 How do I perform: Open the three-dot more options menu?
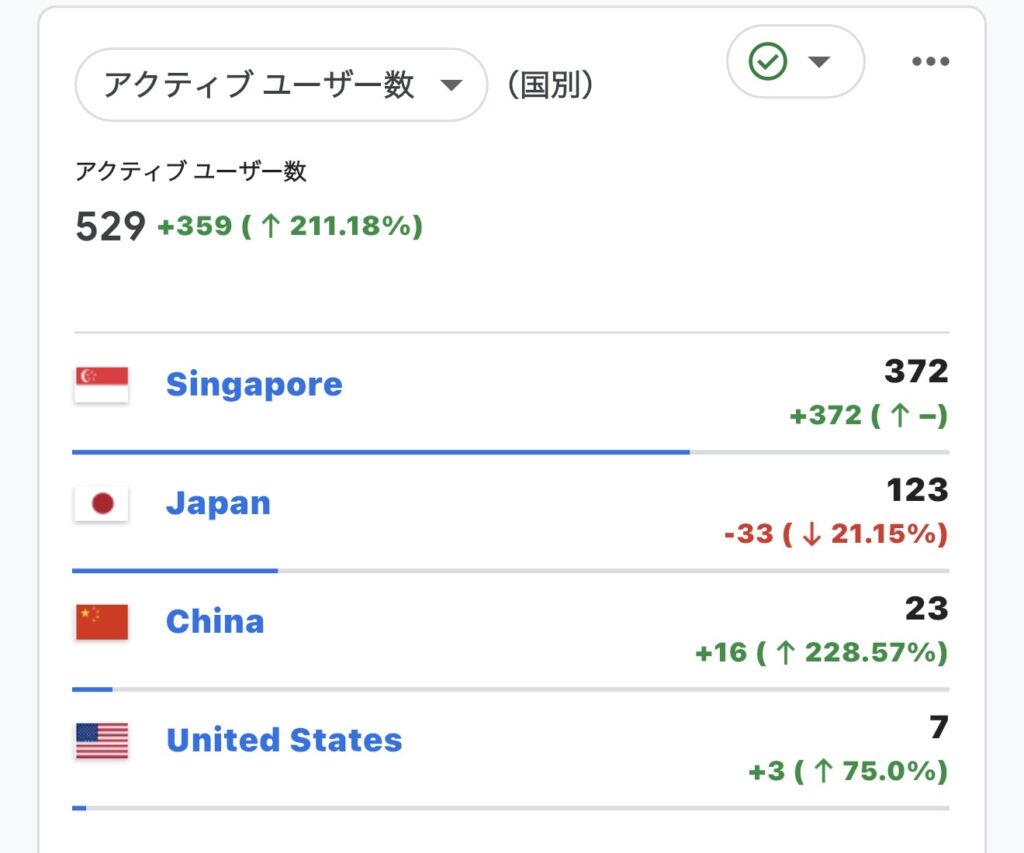pos(930,62)
